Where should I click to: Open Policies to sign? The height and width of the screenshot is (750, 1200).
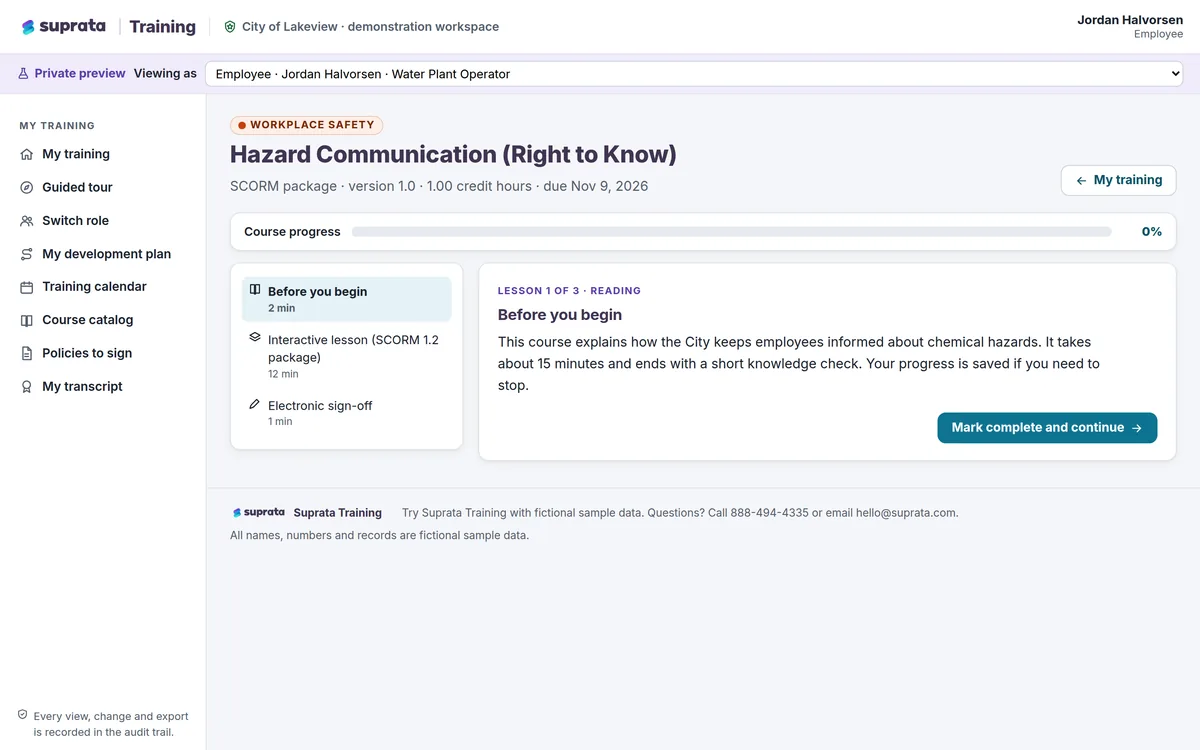coord(103,353)
